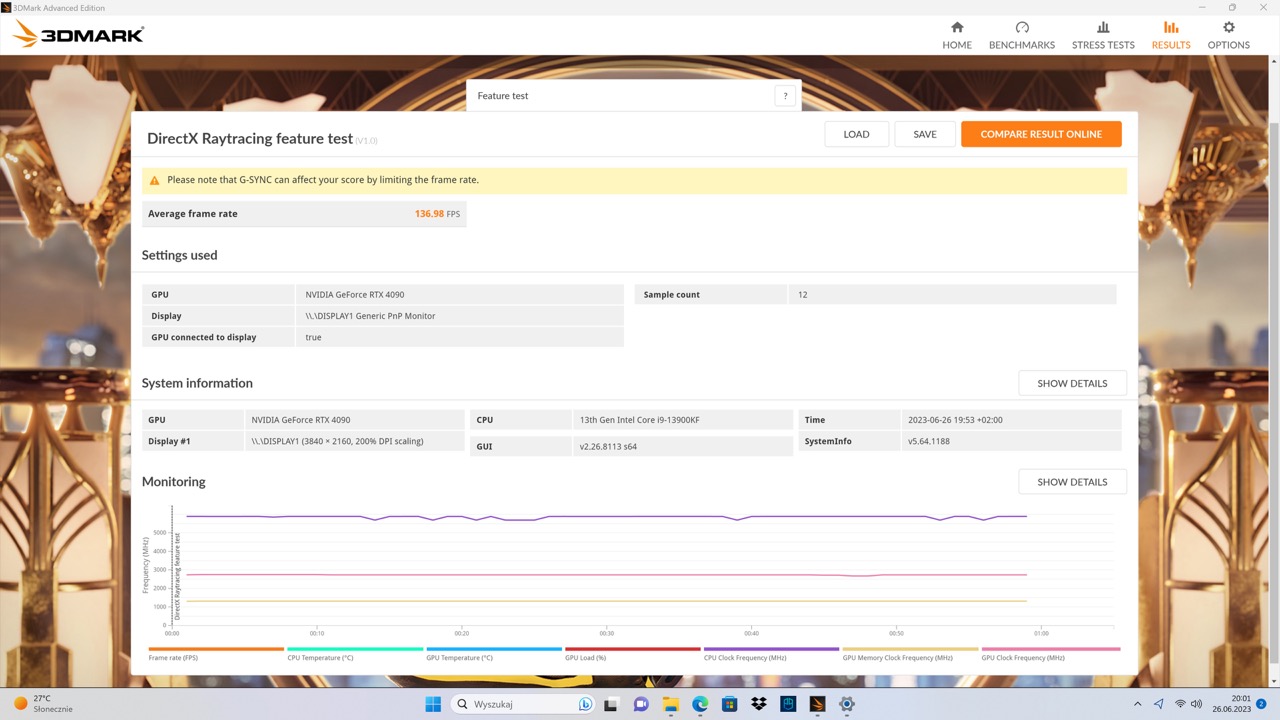Image resolution: width=1280 pixels, height=720 pixels.
Task: Click the average frame rate value 136.98
Action: [429, 214]
